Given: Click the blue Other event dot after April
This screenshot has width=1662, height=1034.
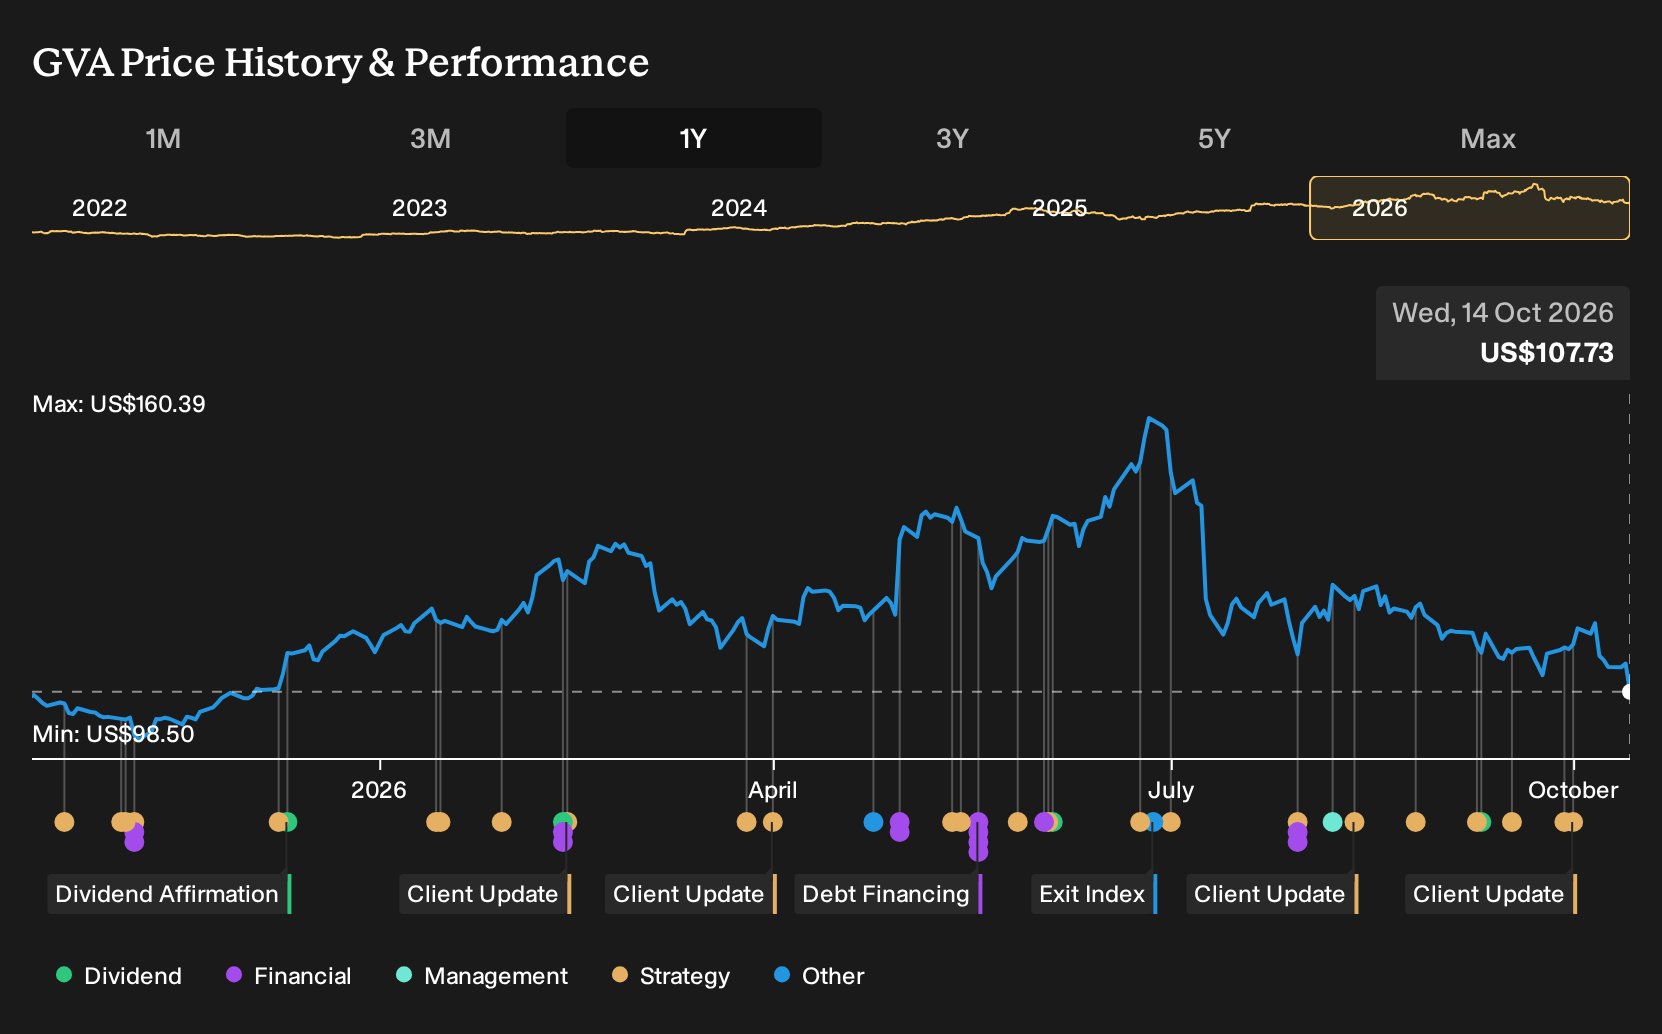Looking at the screenshot, I should pos(873,822).
